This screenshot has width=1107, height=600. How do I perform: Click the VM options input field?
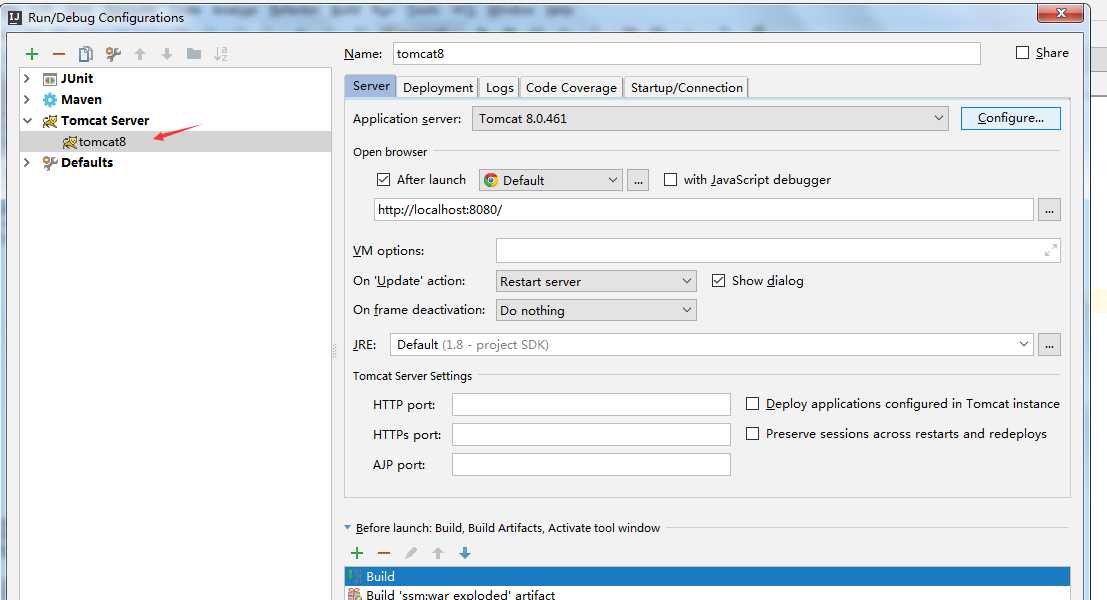pos(778,251)
